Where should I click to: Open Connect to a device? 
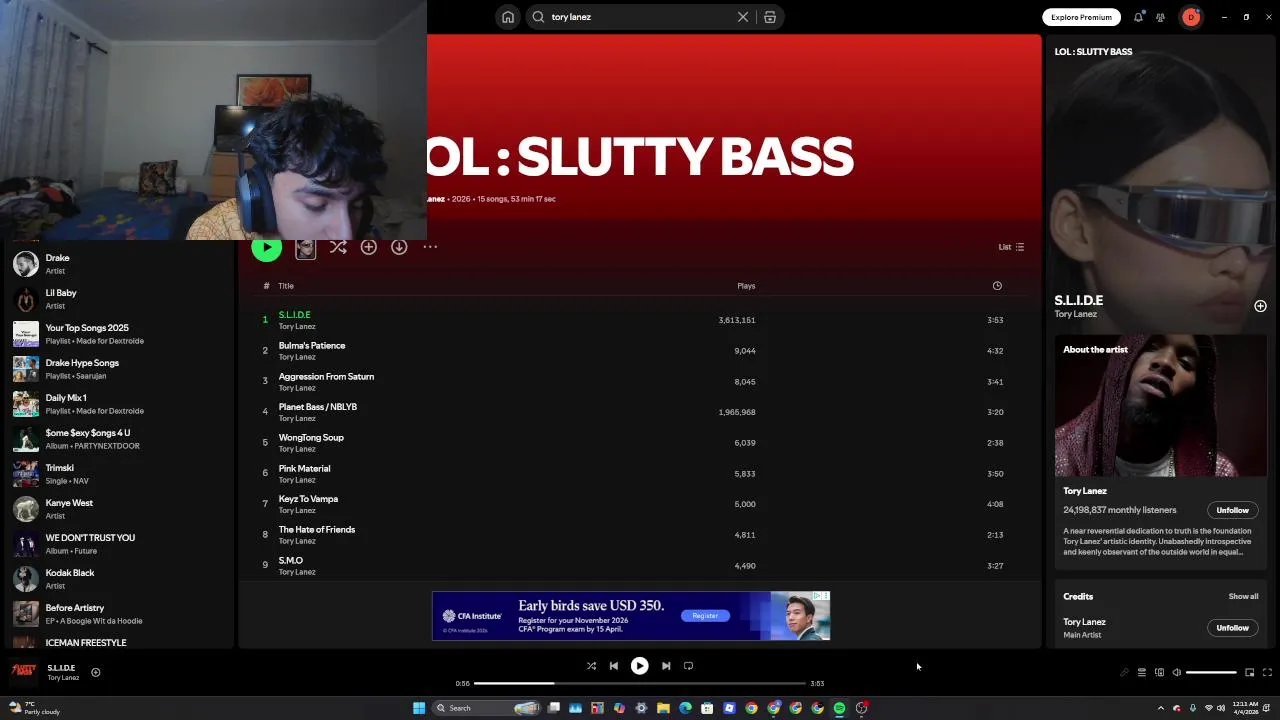1159,673
